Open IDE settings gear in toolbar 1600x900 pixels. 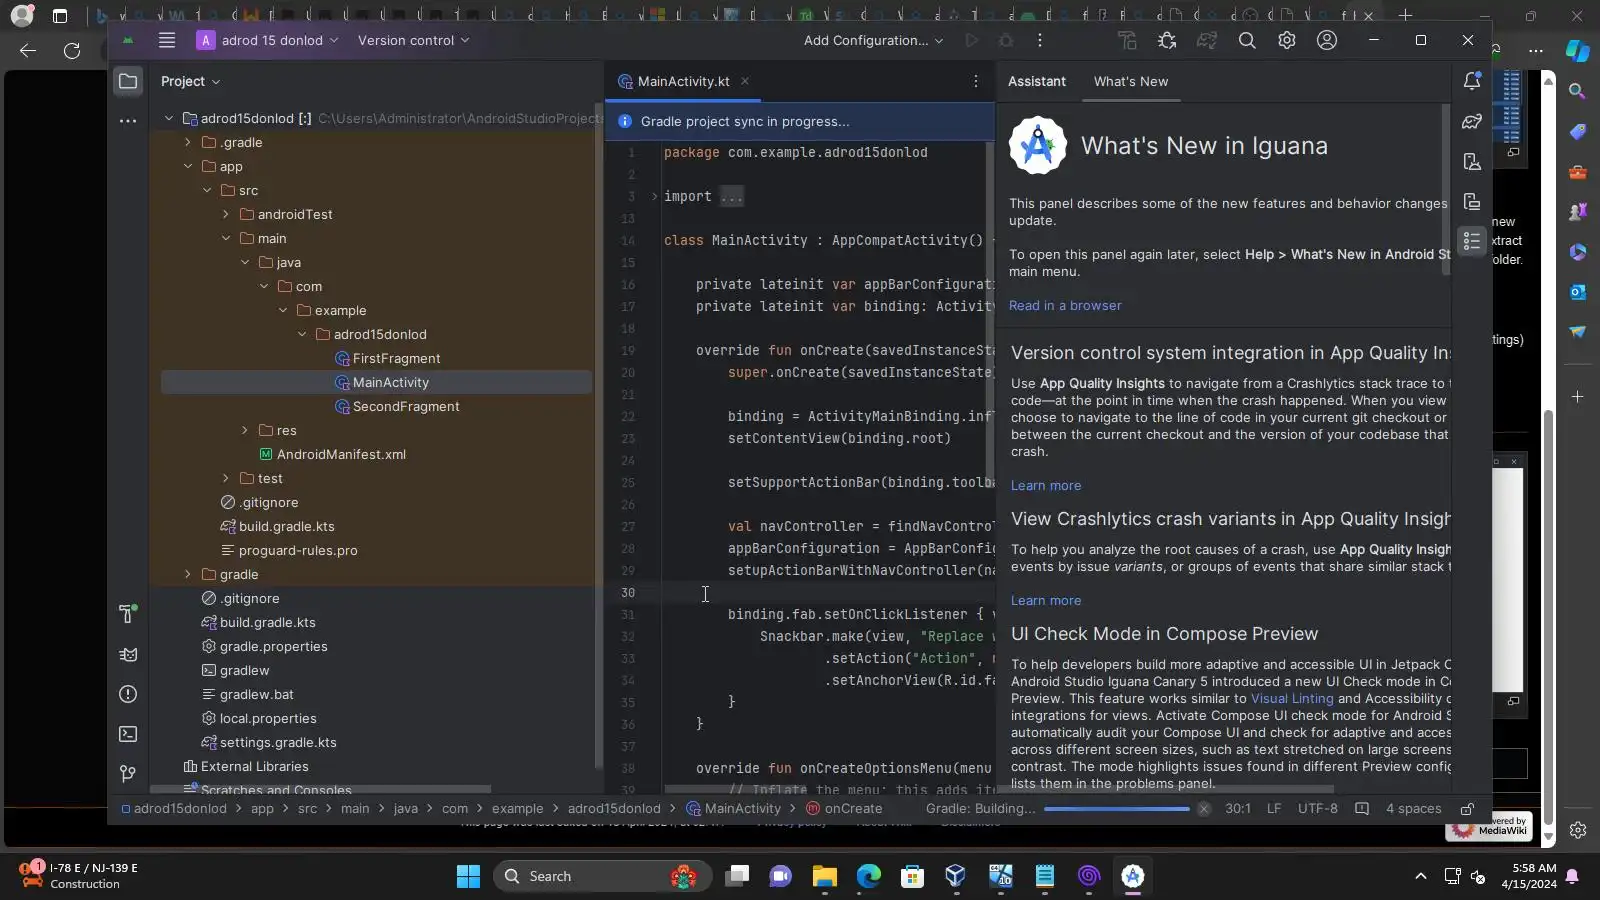pos(1287,40)
